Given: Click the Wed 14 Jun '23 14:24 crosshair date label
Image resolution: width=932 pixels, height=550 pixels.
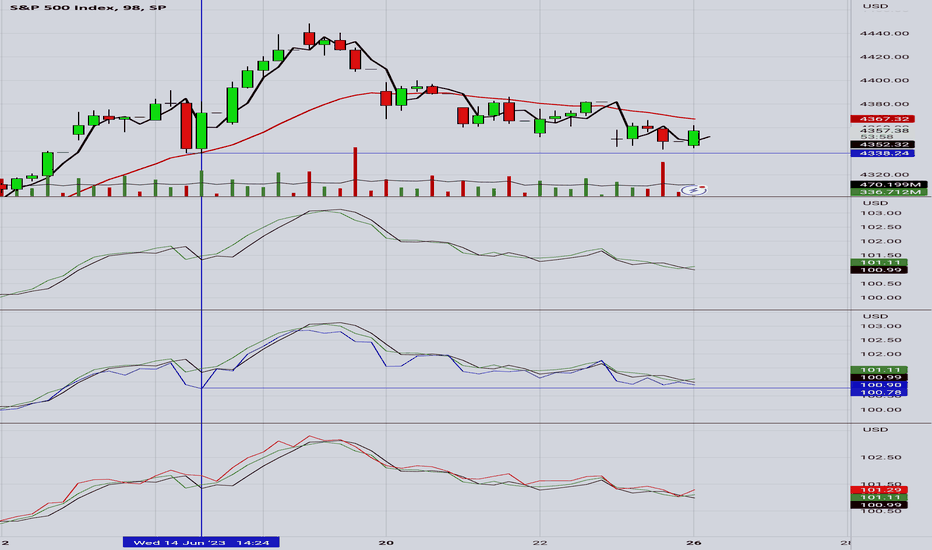Looking at the screenshot, I should [x=201, y=542].
